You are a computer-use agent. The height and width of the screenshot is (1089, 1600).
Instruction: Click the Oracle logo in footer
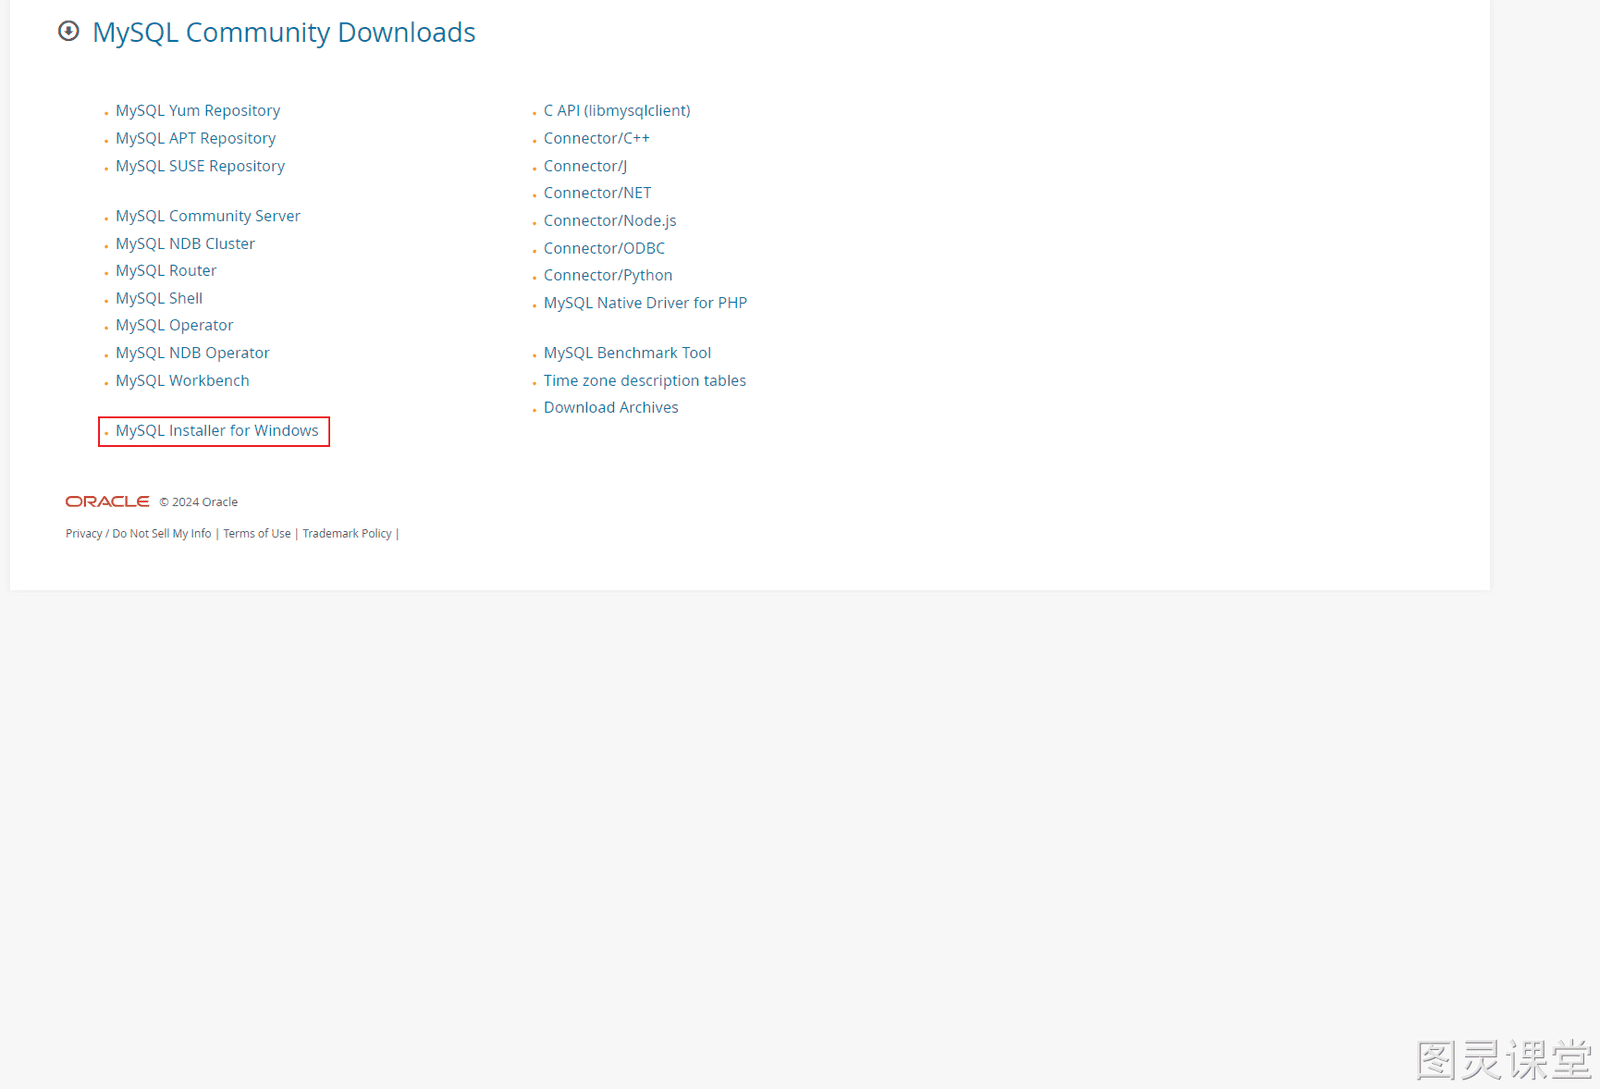tap(107, 502)
